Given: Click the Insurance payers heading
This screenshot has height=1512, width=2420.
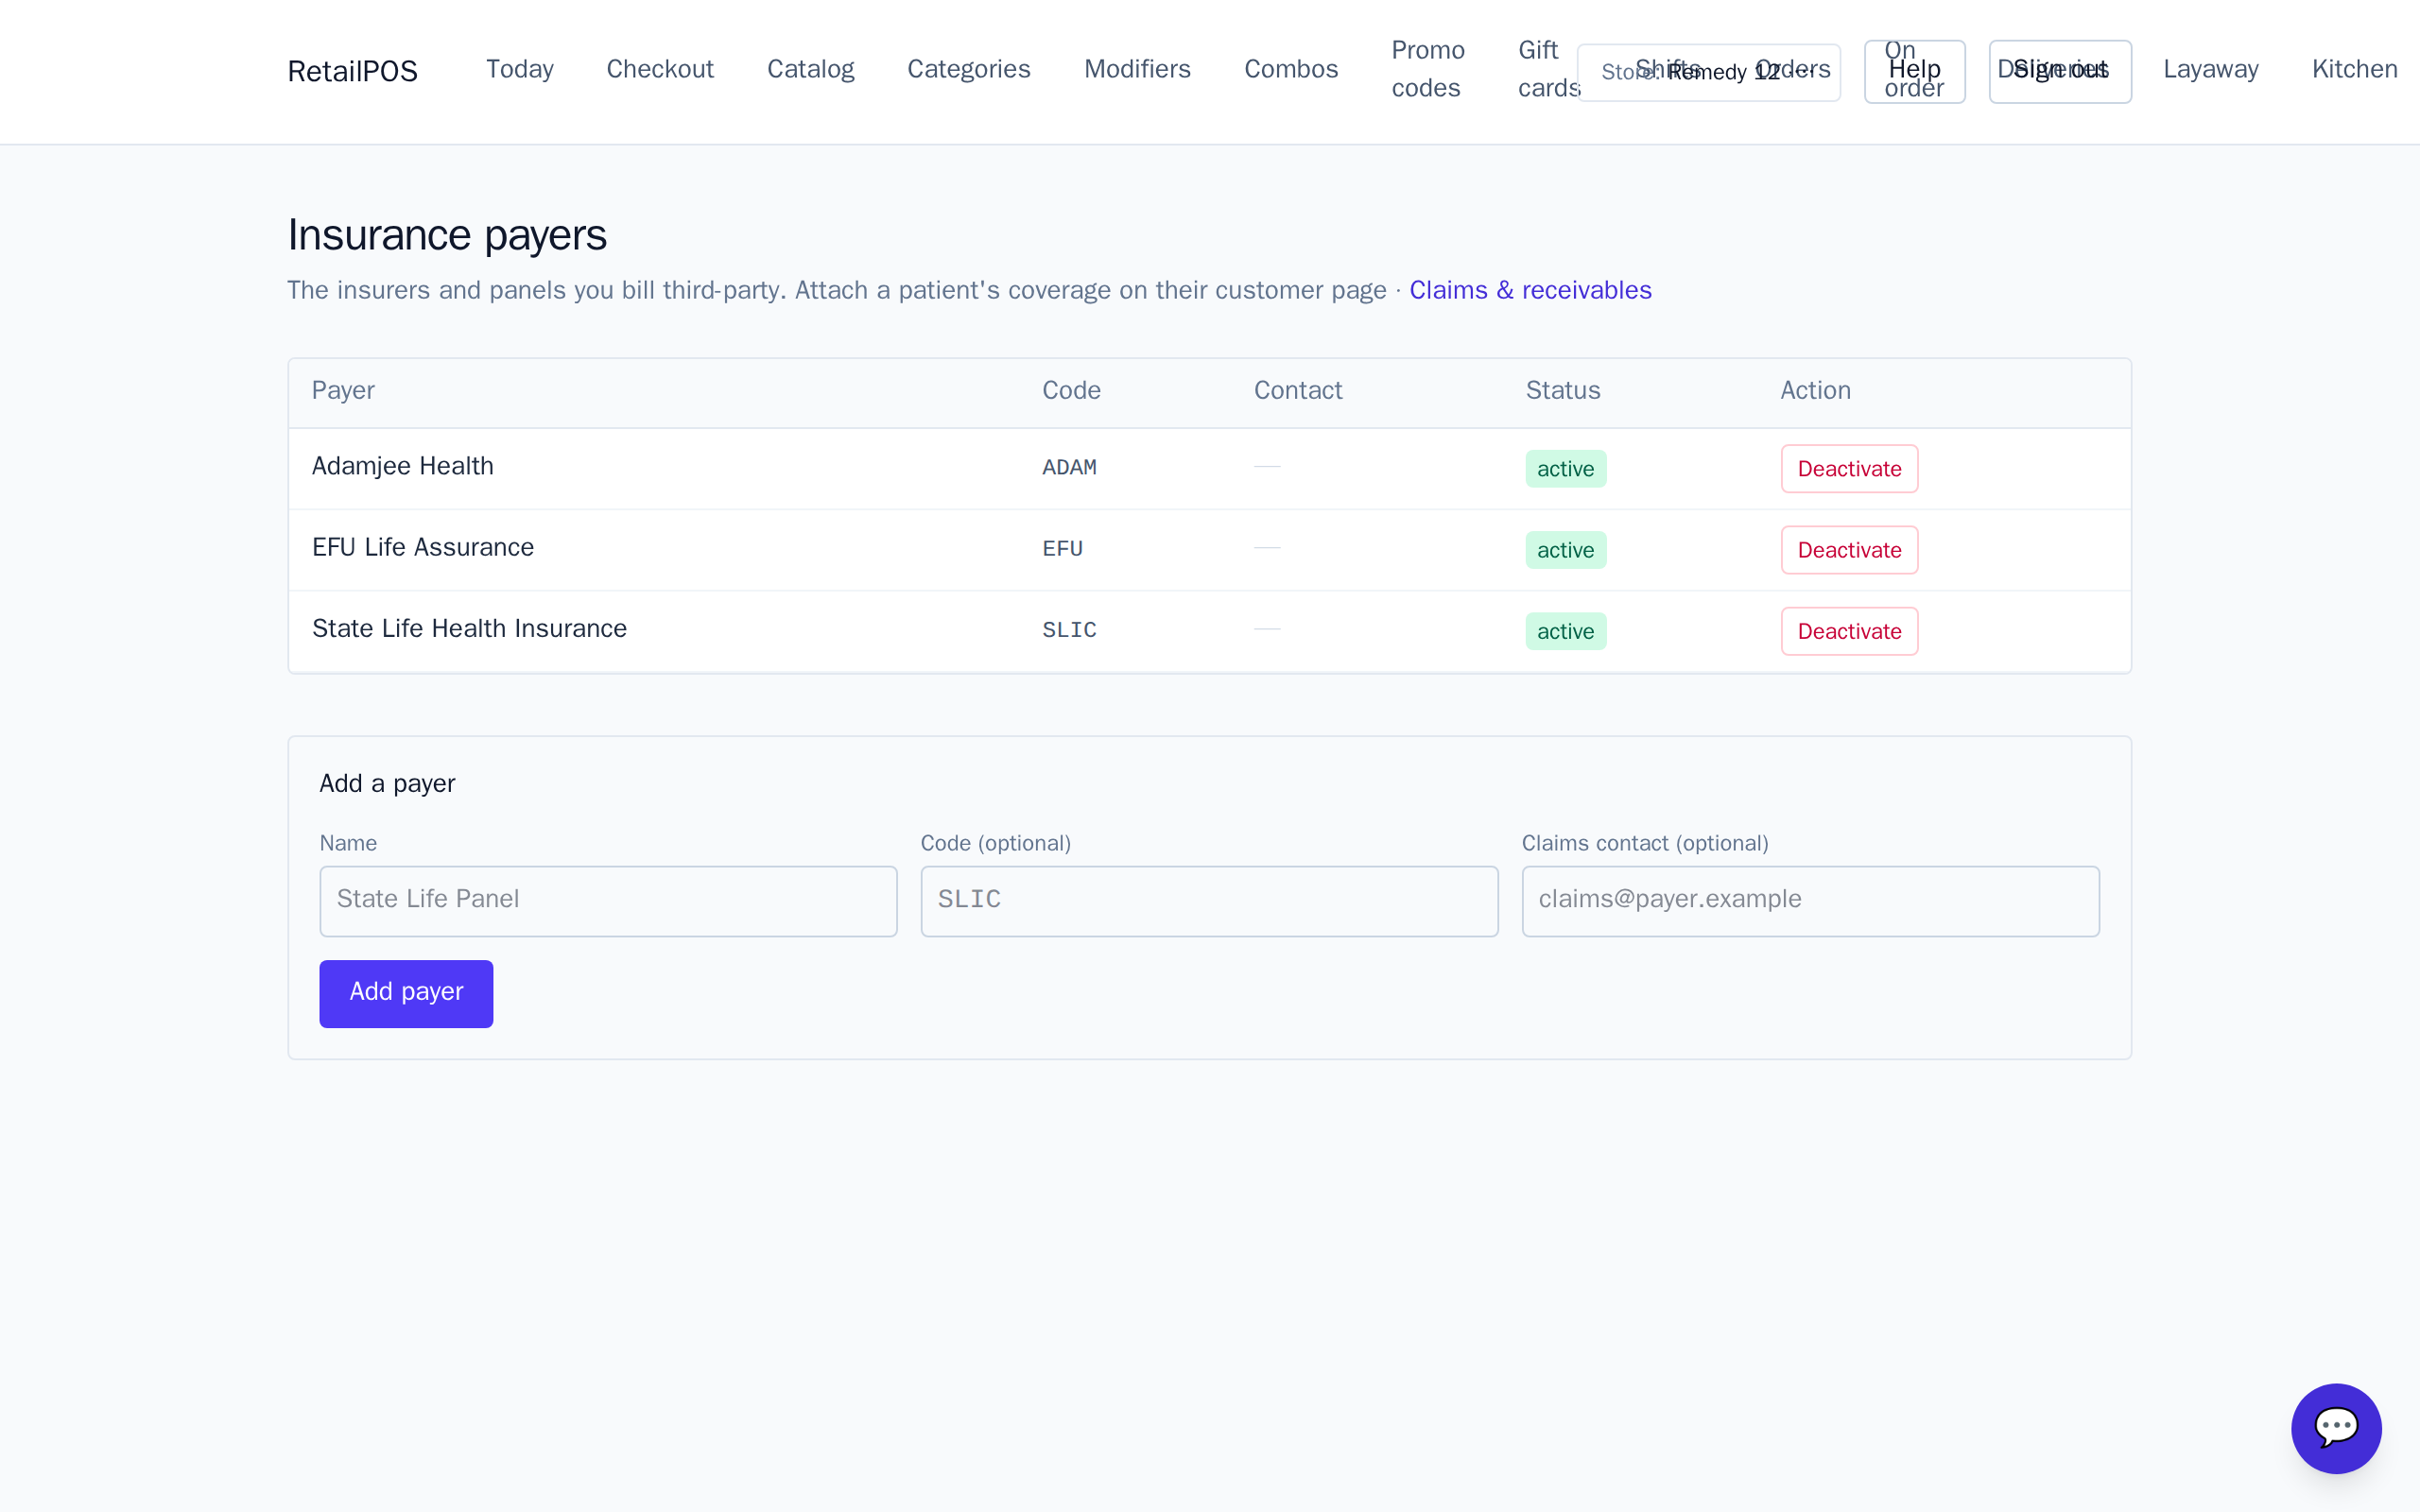Looking at the screenshot, I should pyautogui.click(x=447, y=235).
